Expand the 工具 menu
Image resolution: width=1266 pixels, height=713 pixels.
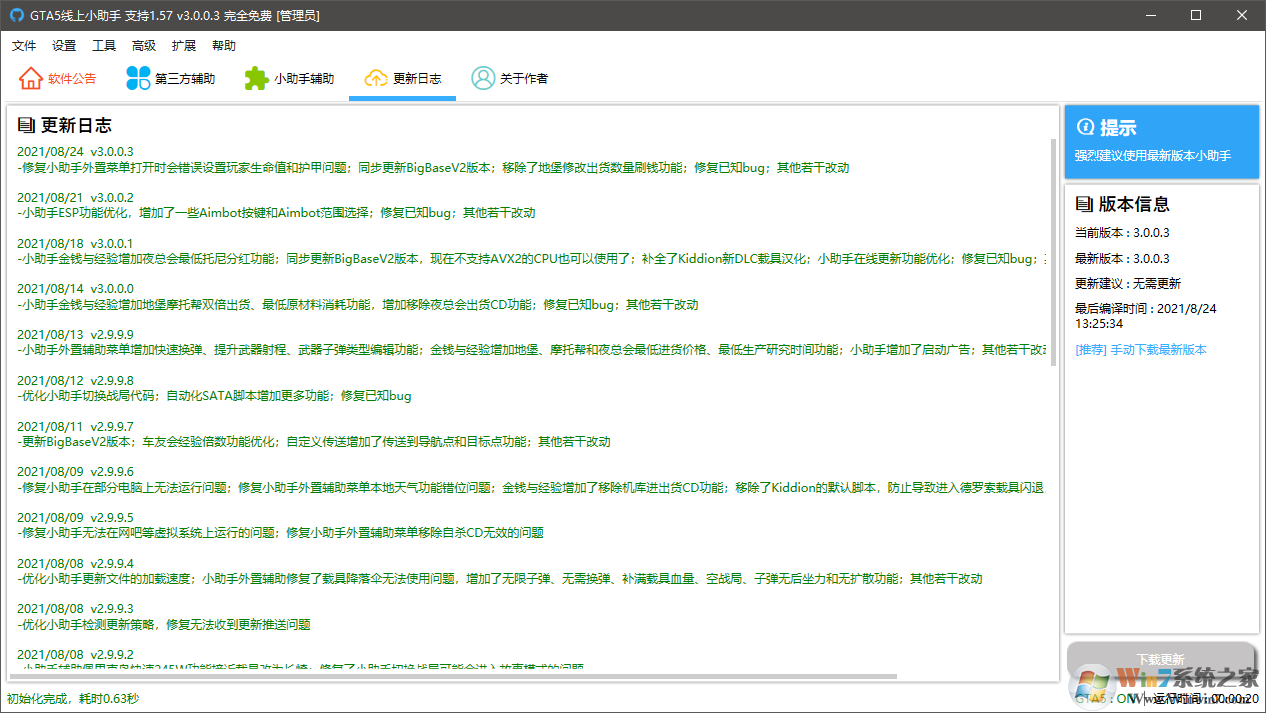104,45
